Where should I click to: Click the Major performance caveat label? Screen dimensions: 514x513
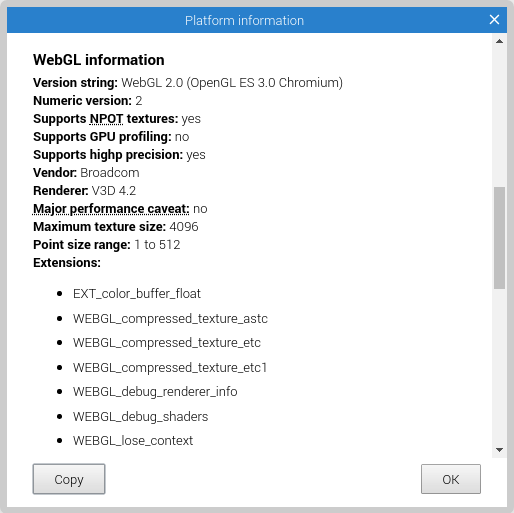111,209
